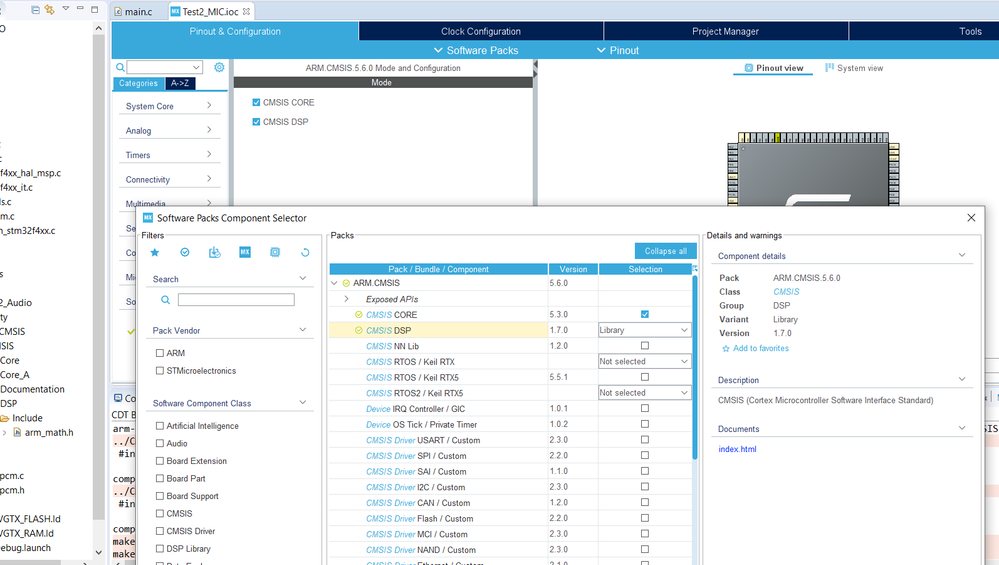The image size is (999, 565).
Task: Expand the Analog category
Action: (169, 130)
